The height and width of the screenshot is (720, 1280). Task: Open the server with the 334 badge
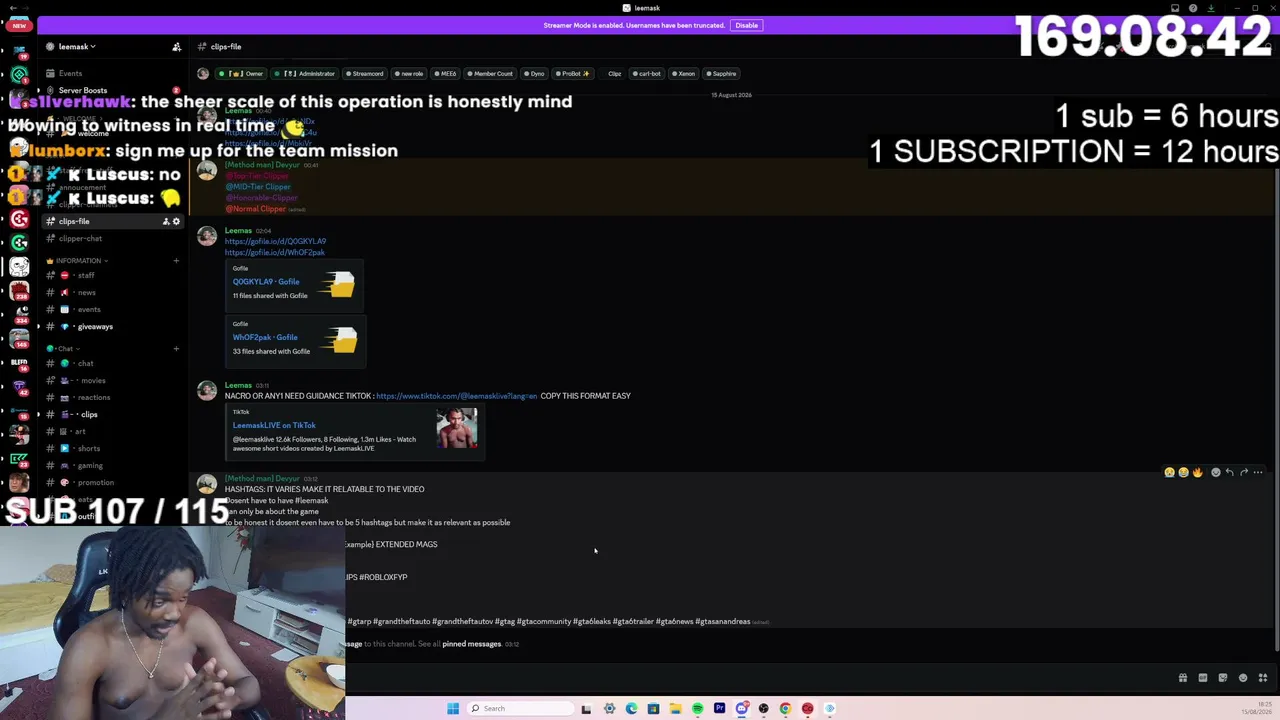pyautogui.click(x=19, y=316)
